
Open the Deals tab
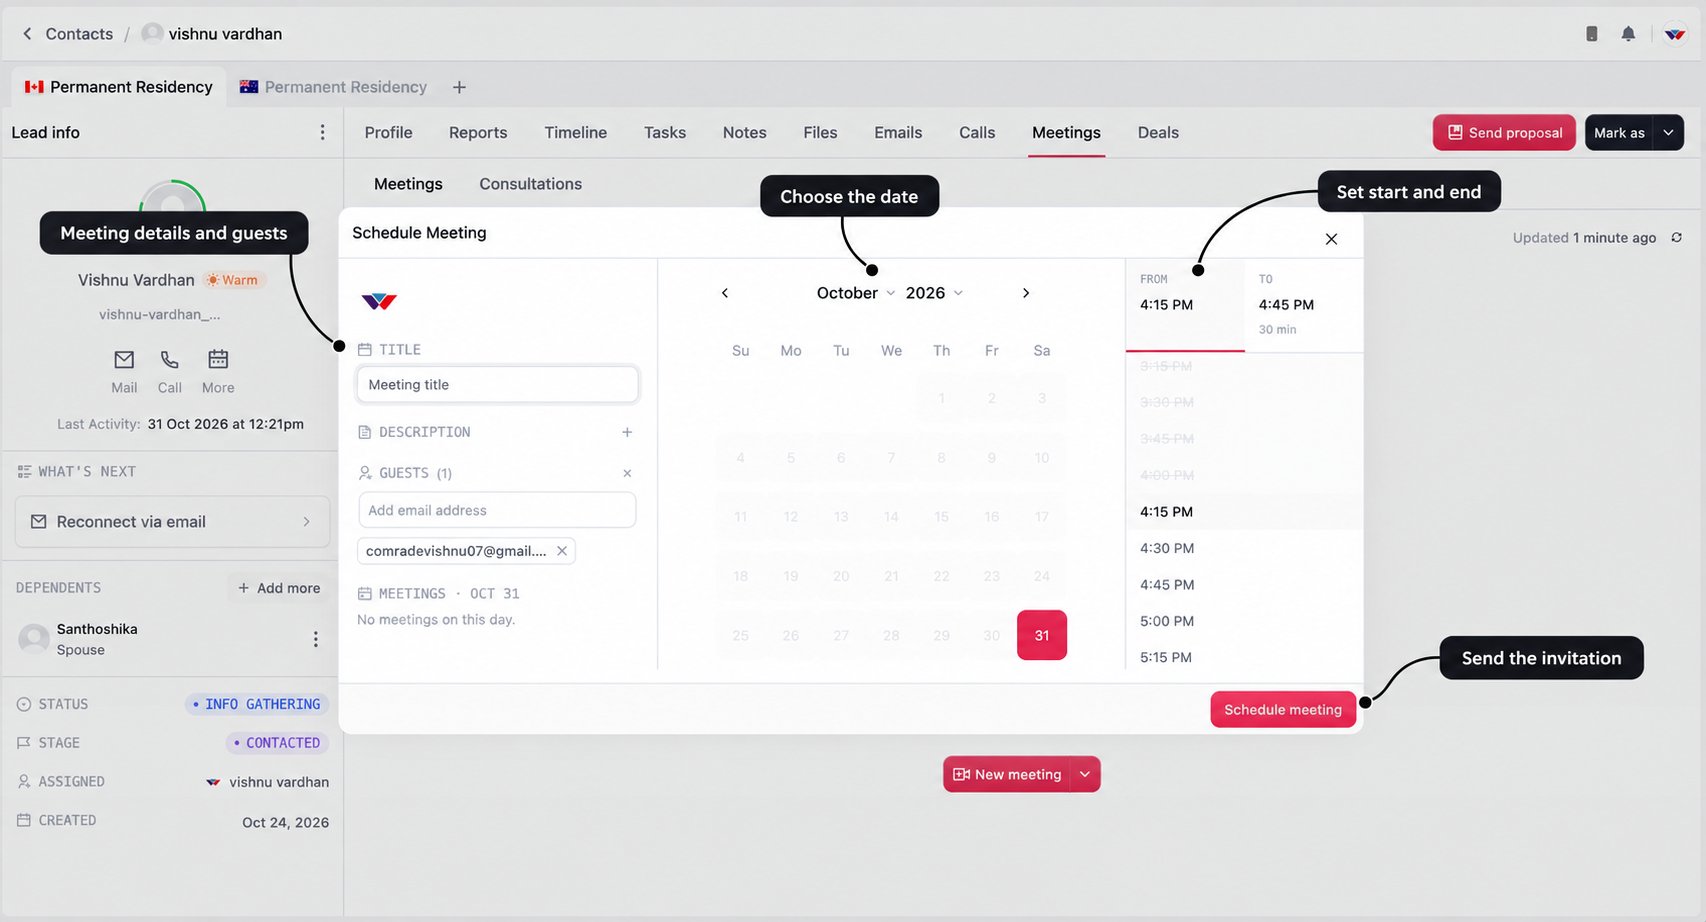(1158, 133)
